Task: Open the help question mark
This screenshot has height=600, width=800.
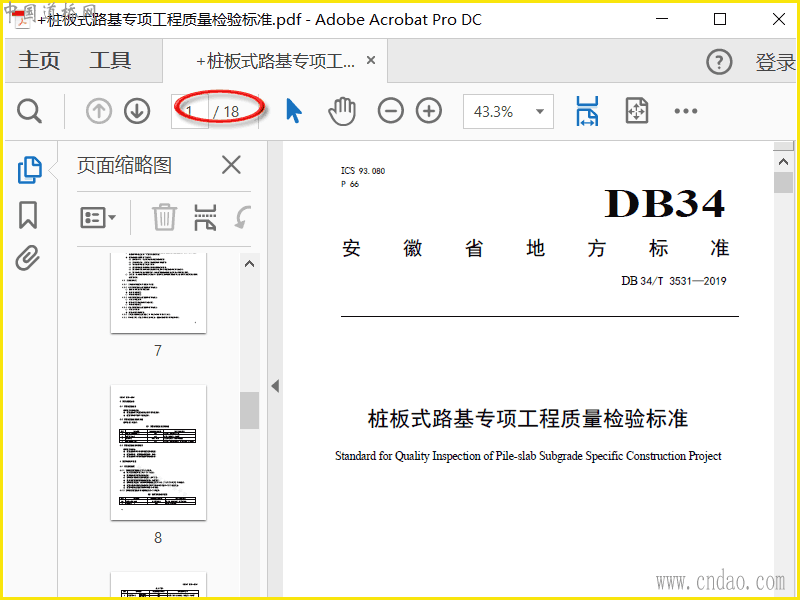Action: [719, 62]
